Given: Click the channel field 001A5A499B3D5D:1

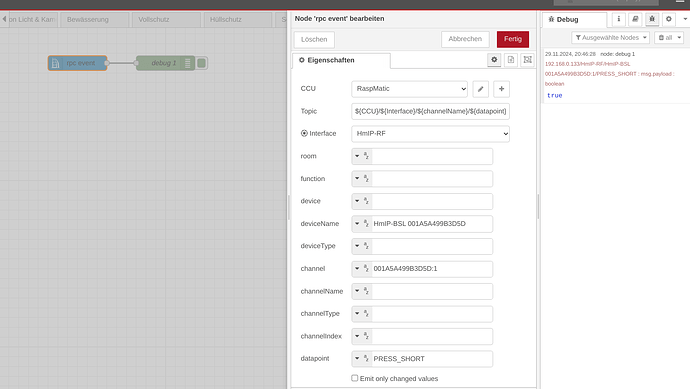Looking at the screenshot, I should click(x=432, y=268).
